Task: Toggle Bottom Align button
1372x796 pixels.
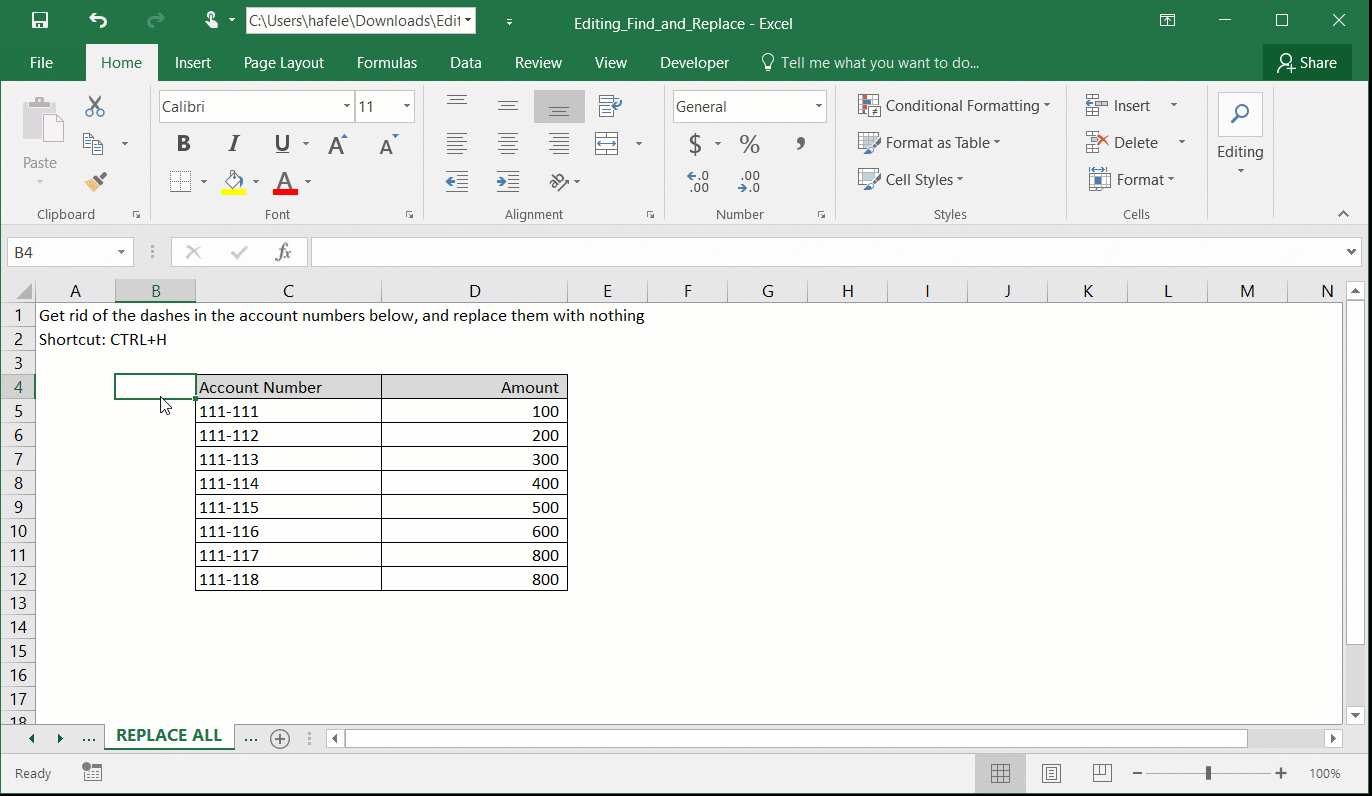Action: (559, 106)
